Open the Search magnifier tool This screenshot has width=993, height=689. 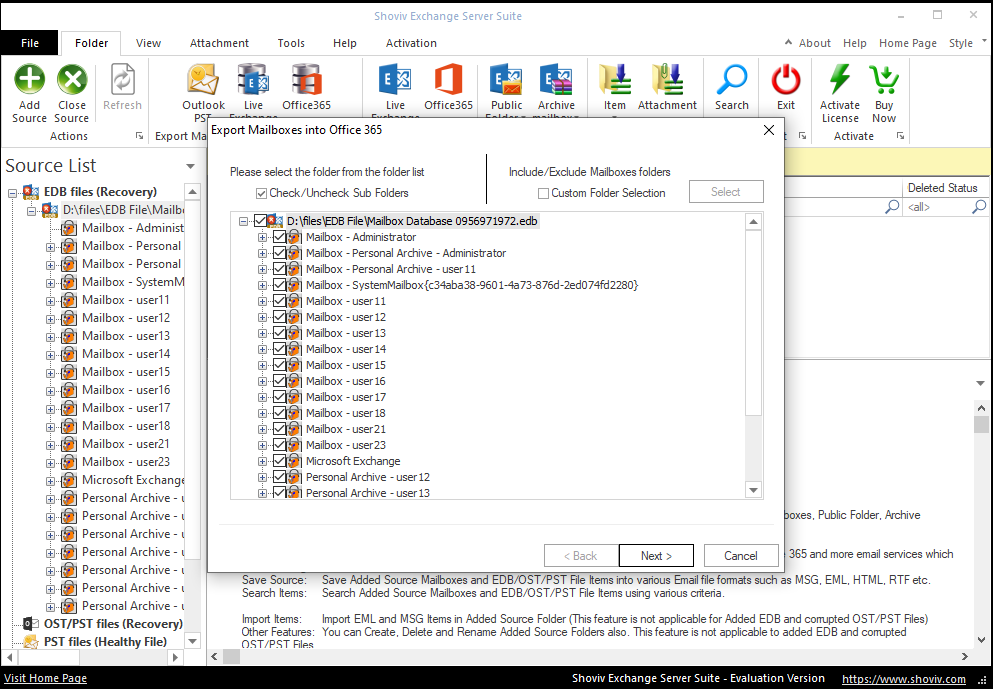click(731, 80)
